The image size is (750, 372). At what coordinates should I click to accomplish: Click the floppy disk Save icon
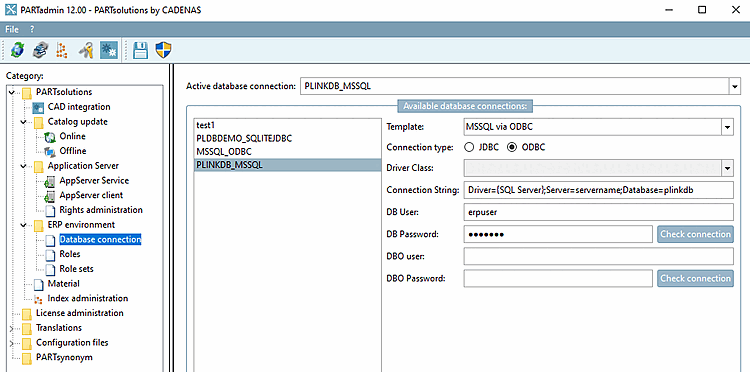(x=140, y=50)
